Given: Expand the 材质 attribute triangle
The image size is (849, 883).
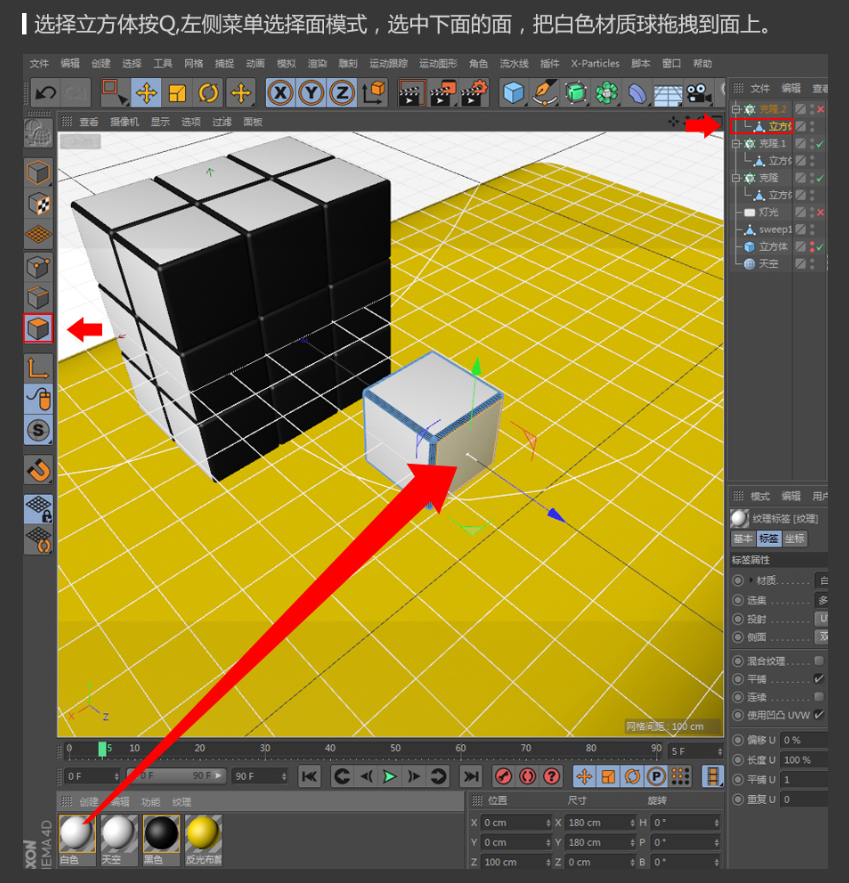Looking at the screenshot, I should [751, 580].
